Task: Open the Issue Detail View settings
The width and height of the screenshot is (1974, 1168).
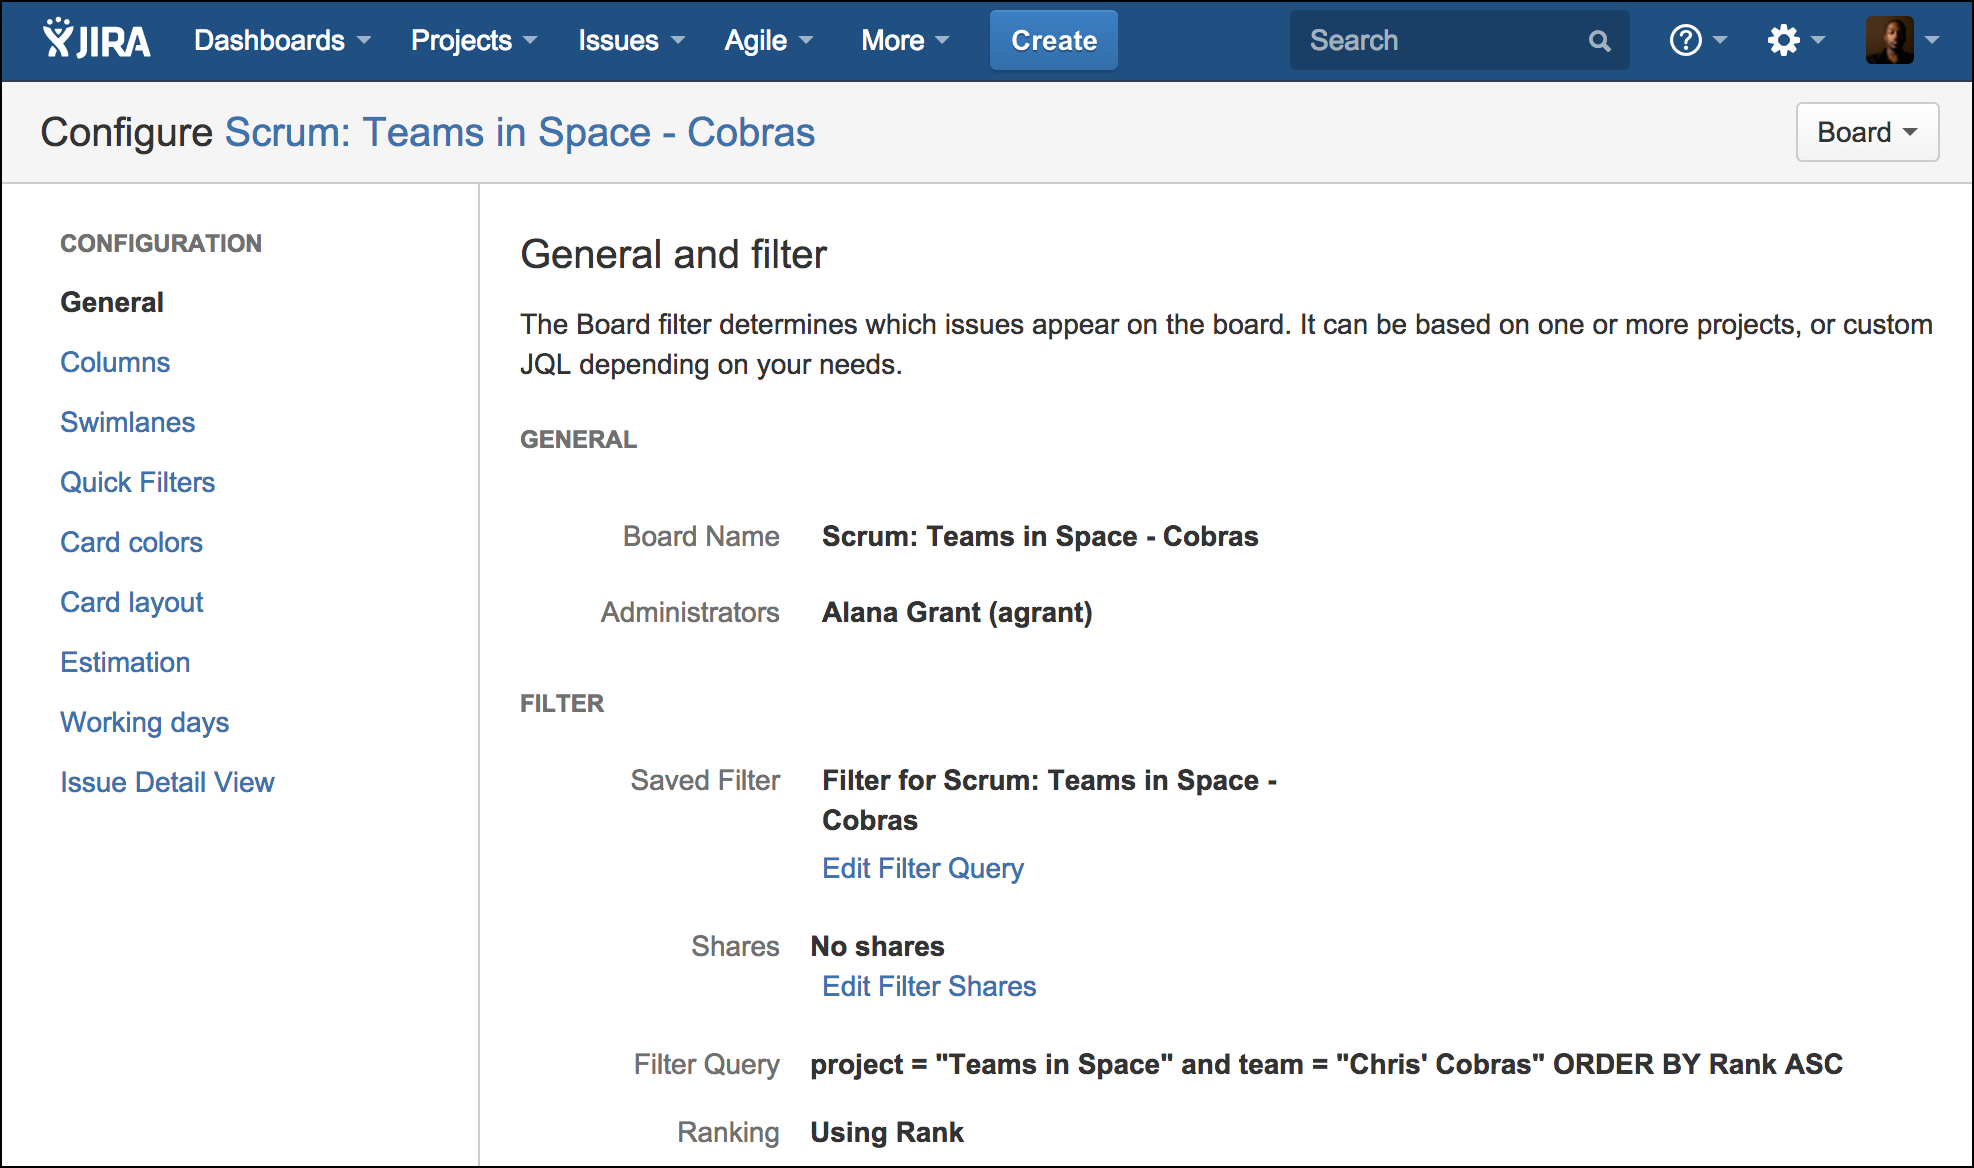Action: point(167,782)
